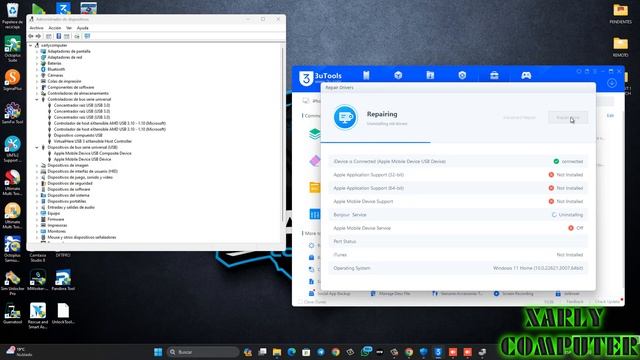This screenshot has width=640, height=360.
Task: Open Sim Unlocker Pro desktop shortcut
Action: click(x=13, y=282)
